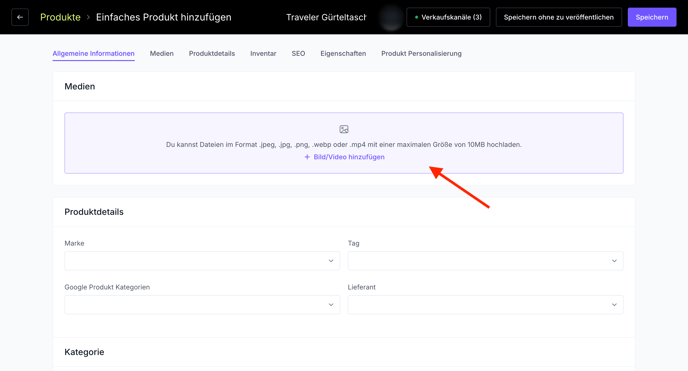Click the image upload icon
Image resolution: width=688 pixels, height=371 pixels.
tap(344, 129)
